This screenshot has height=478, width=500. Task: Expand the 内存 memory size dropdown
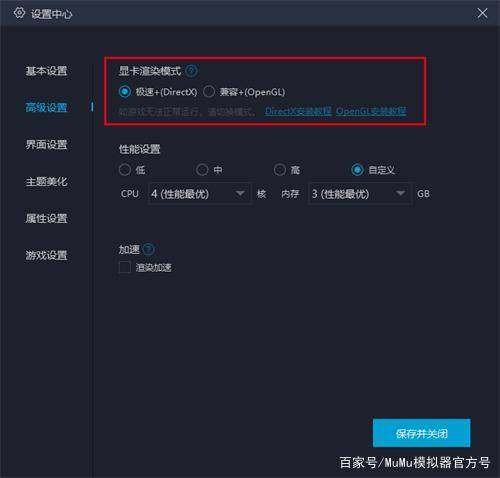[360, 194]
